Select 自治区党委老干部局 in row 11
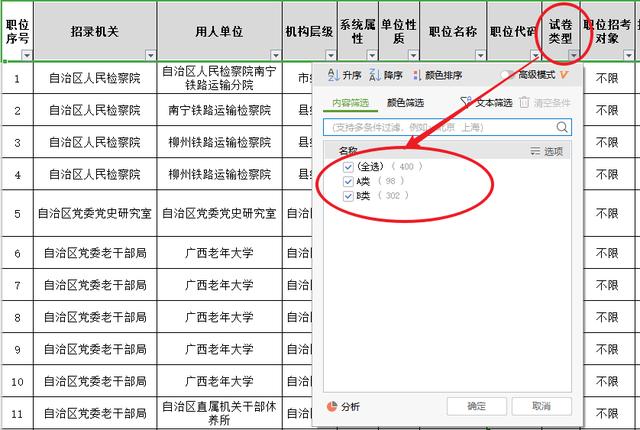This screenshot has height=430, width=640. [x=95, y=413]
